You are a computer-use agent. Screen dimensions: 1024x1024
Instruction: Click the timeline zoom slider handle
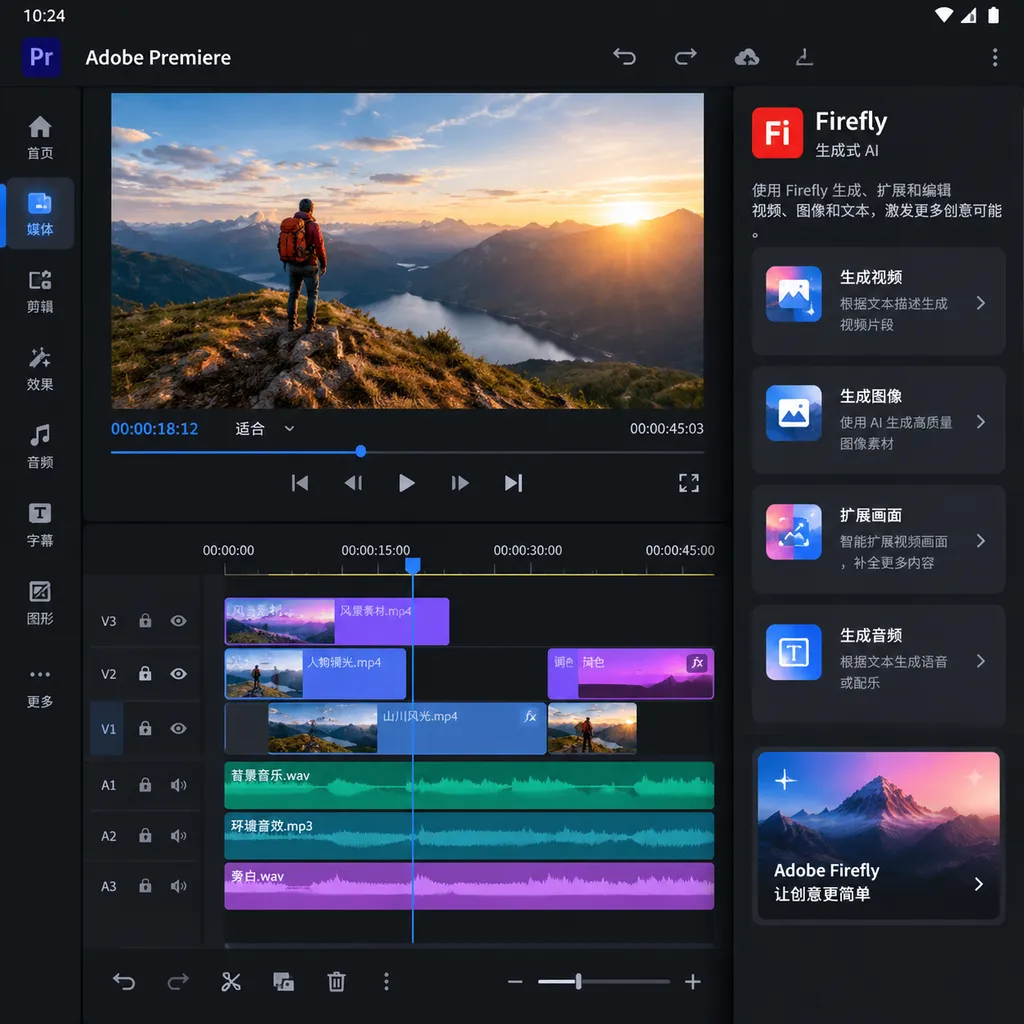pyautogui.click(x=579, y=981)
